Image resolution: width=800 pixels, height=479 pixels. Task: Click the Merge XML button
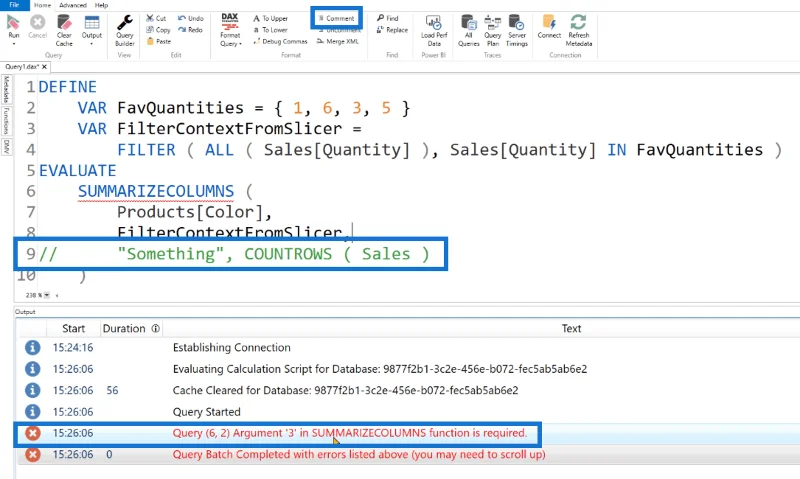point(338,41)
